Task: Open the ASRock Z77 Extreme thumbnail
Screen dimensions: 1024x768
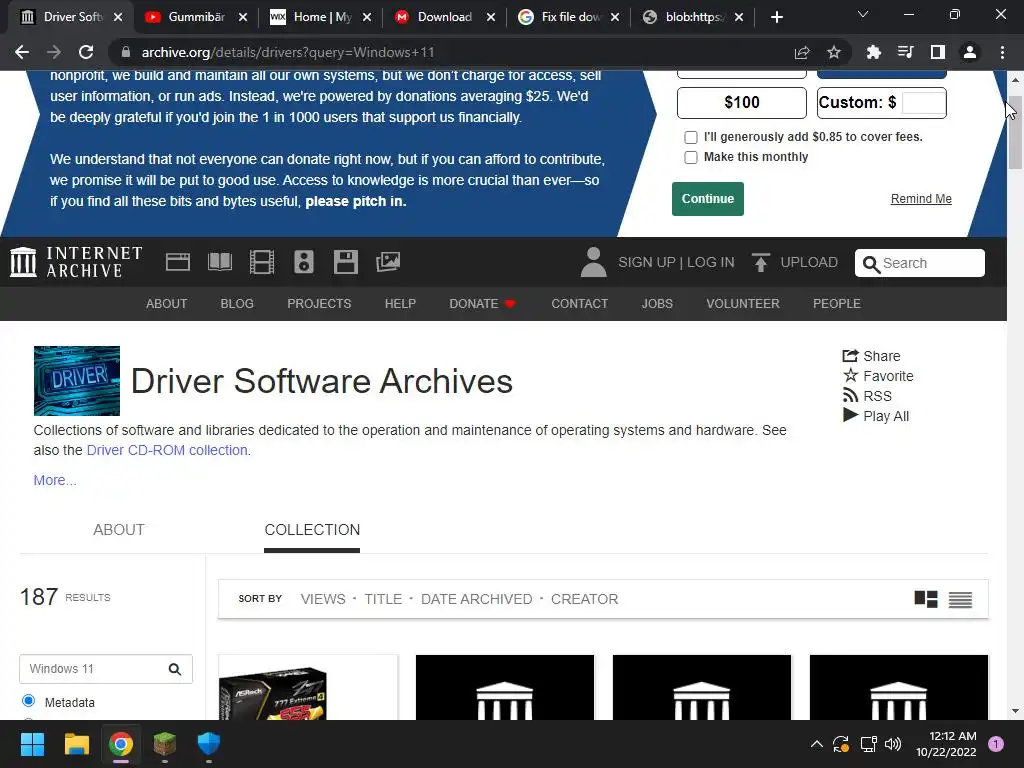Action: 308,688
